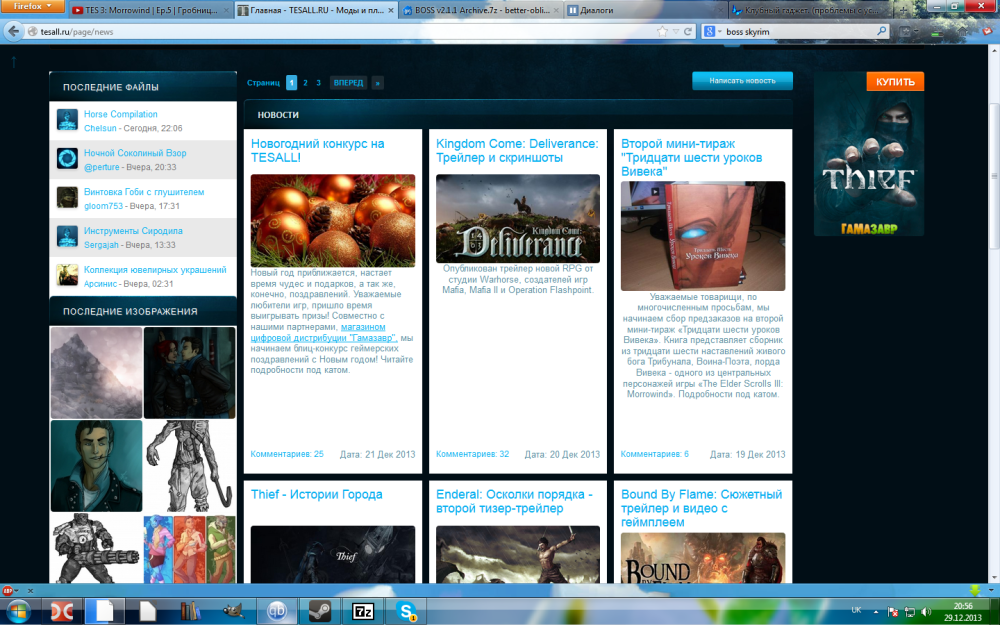
Task: Open the snowy mountain image thumbnail
Action: click(96, 373)
